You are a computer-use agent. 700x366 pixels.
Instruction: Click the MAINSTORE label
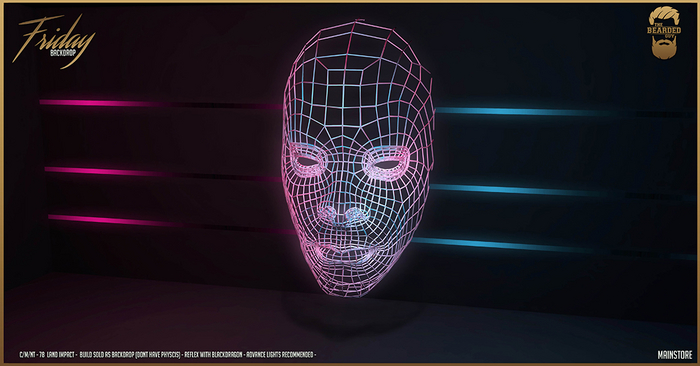point(675,355)
